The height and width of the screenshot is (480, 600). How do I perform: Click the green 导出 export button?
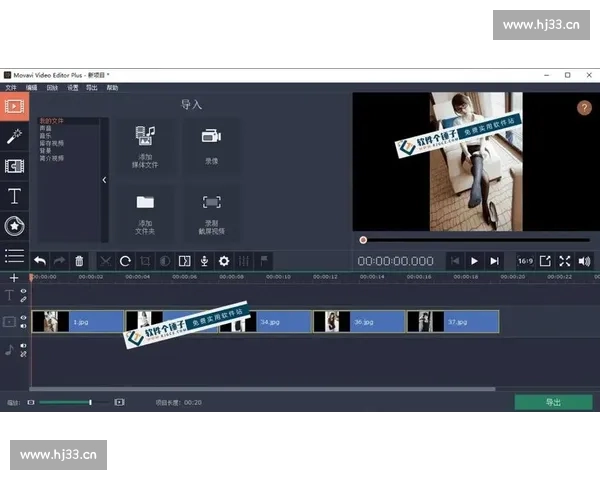[x=552, y=402]
